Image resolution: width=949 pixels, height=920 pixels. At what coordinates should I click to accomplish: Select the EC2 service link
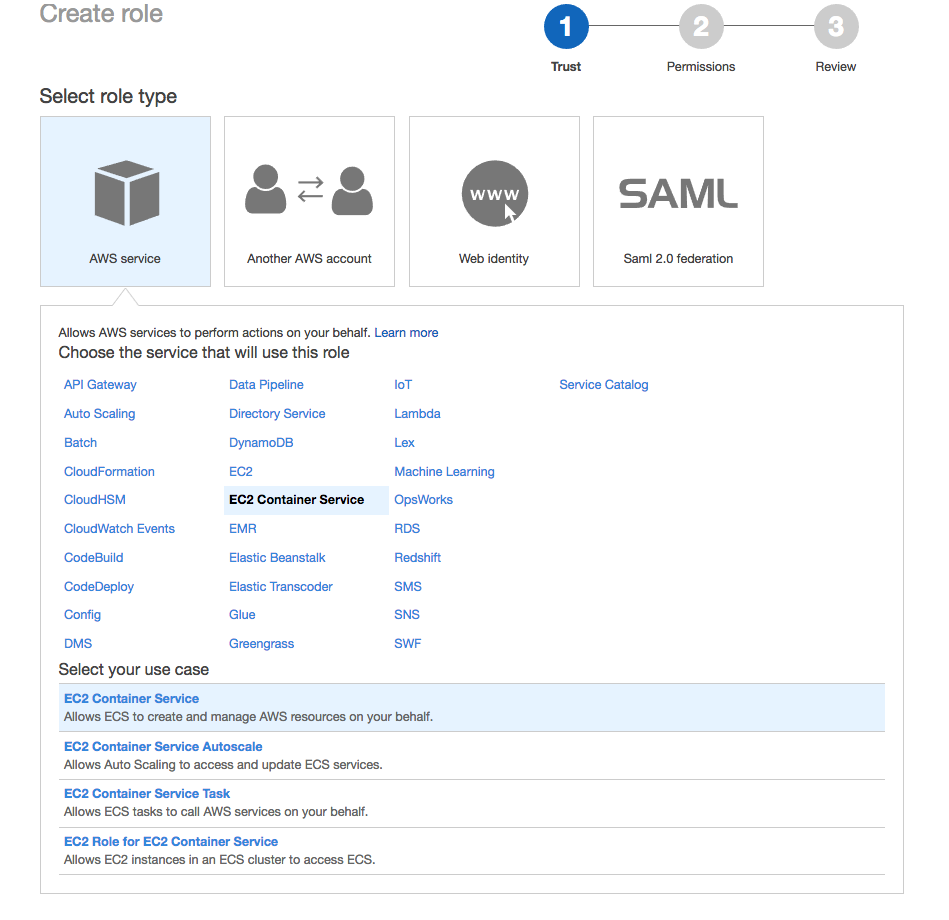[x=241, y=472]
